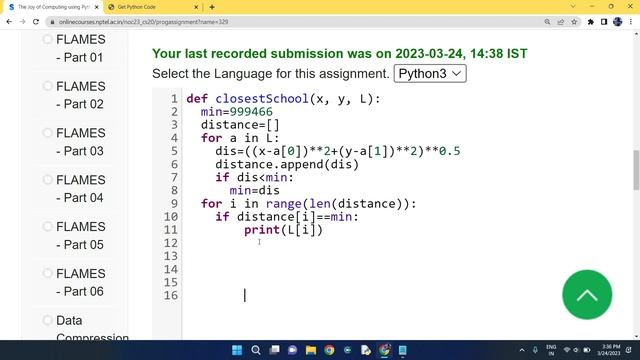Go back to the previous browser page
640x360 pixels.
(9, 22)
